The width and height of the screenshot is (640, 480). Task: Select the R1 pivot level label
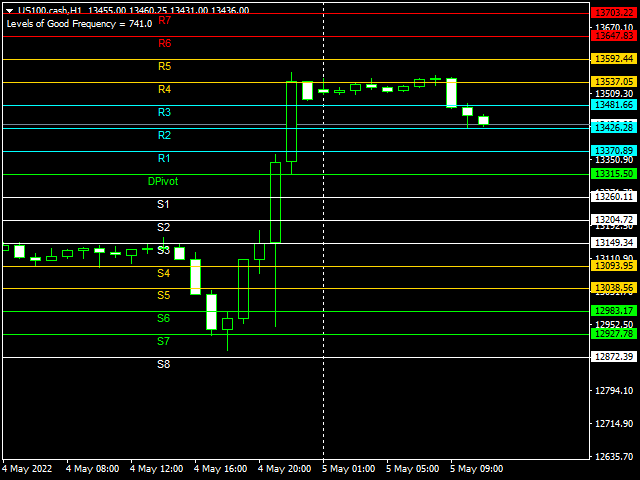[164, 158]
